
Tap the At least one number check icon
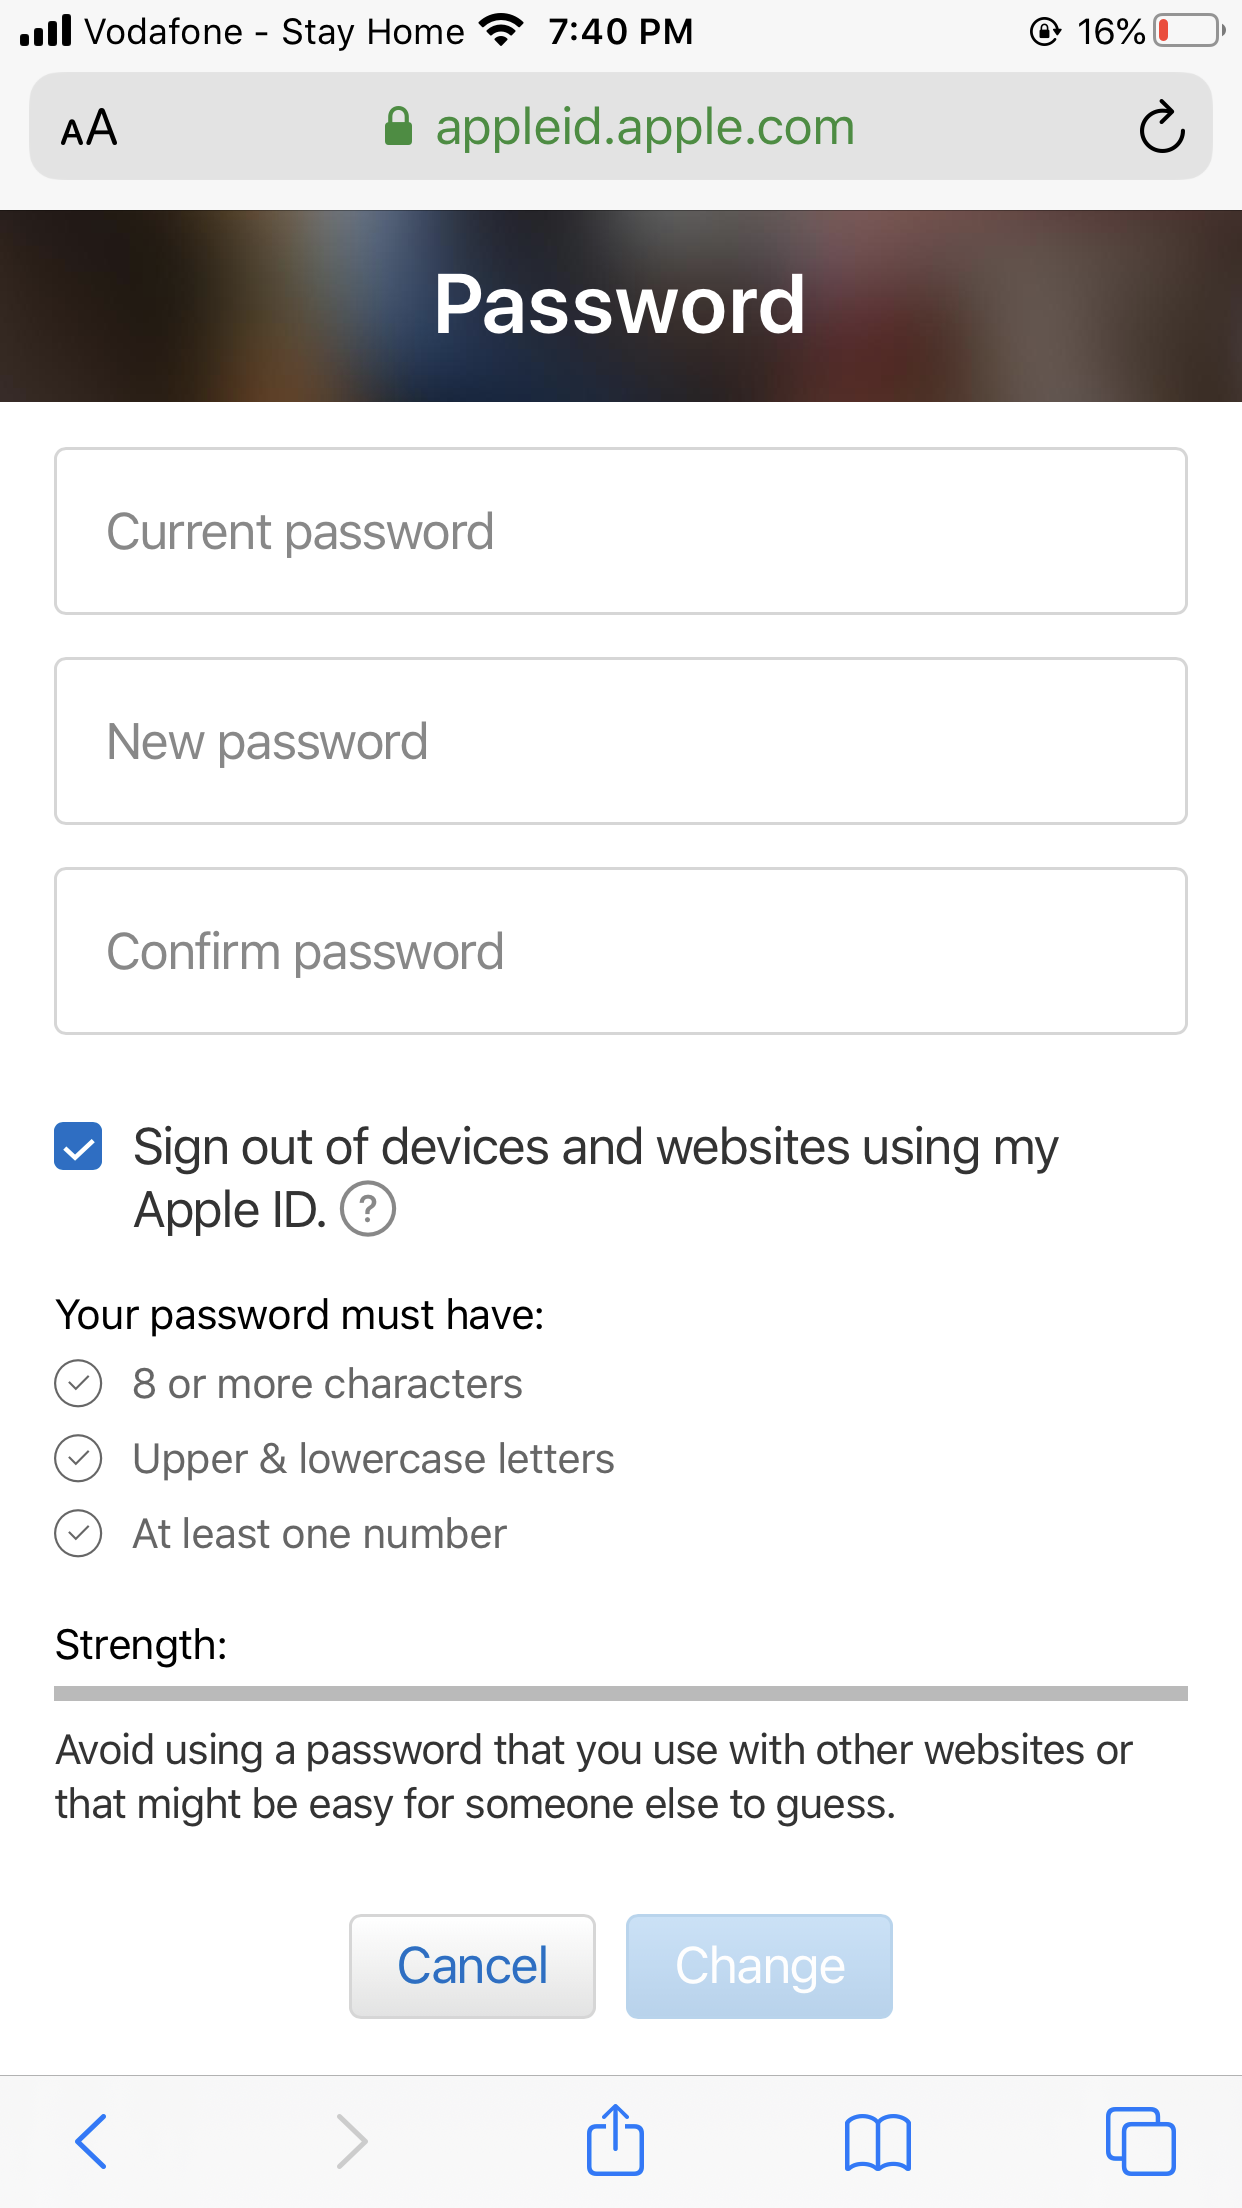tap(78, 1534)
